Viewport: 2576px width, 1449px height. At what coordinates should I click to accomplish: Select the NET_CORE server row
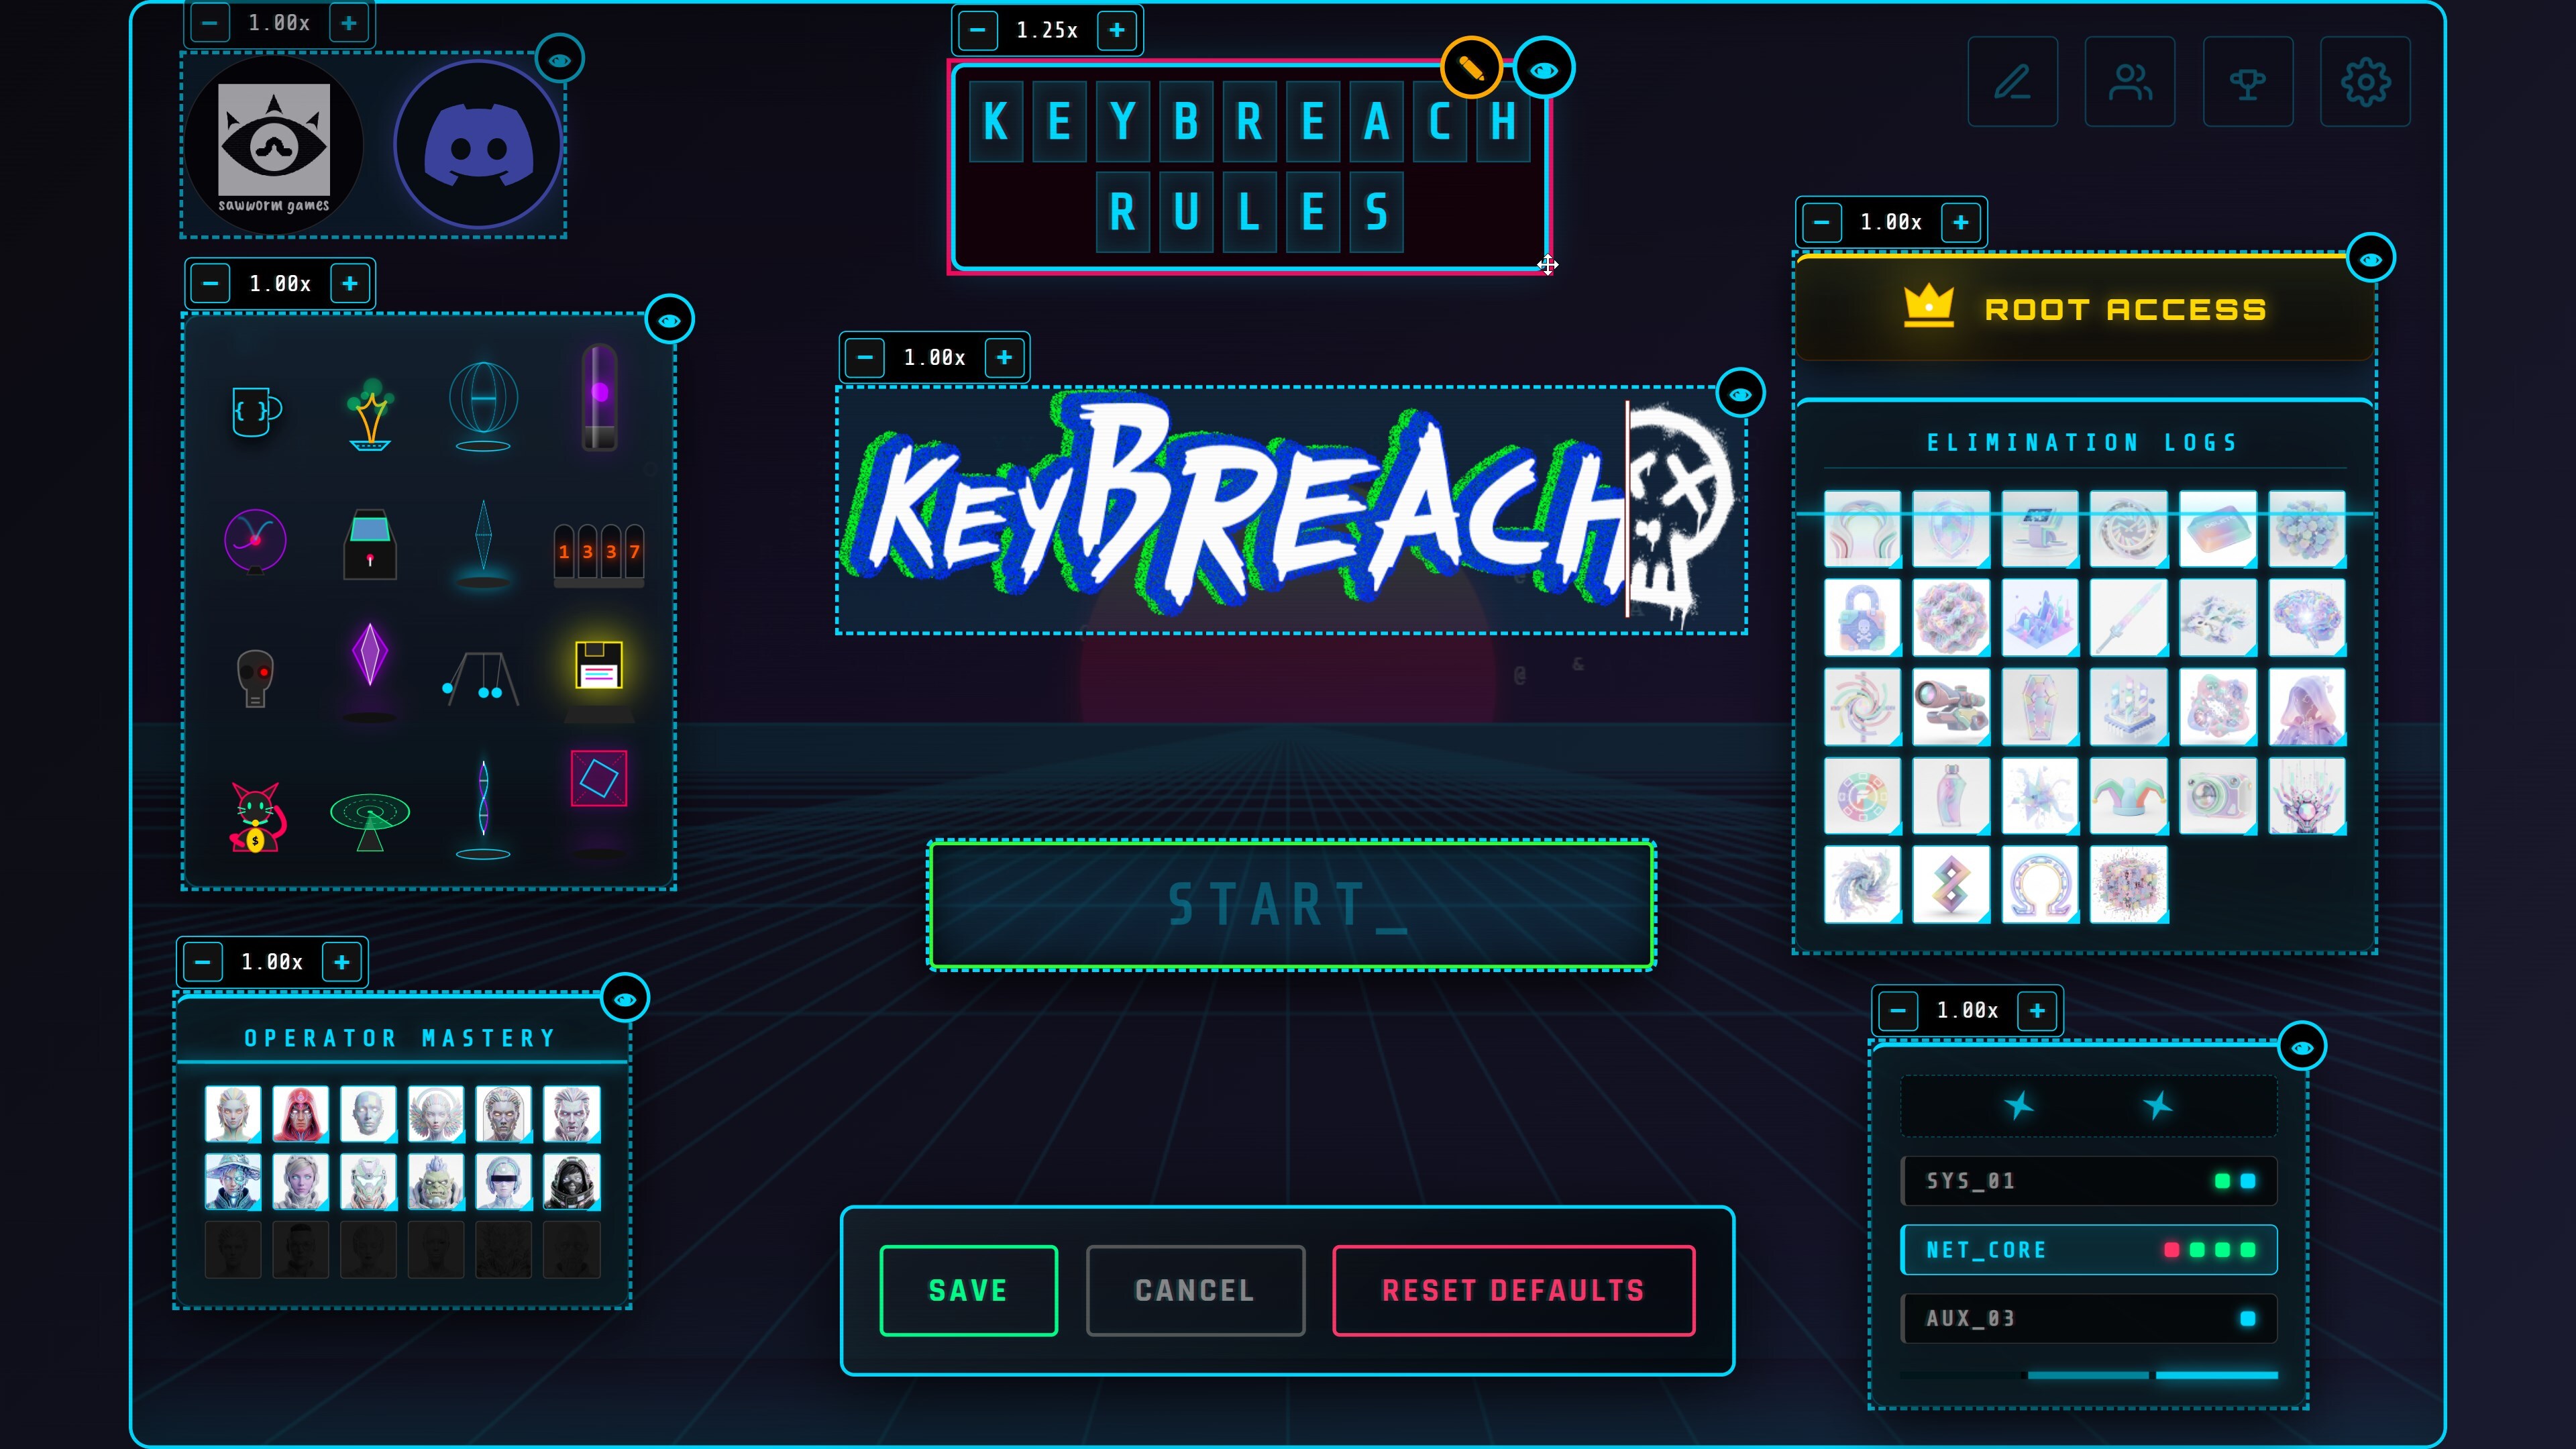pos(2089,1250)
